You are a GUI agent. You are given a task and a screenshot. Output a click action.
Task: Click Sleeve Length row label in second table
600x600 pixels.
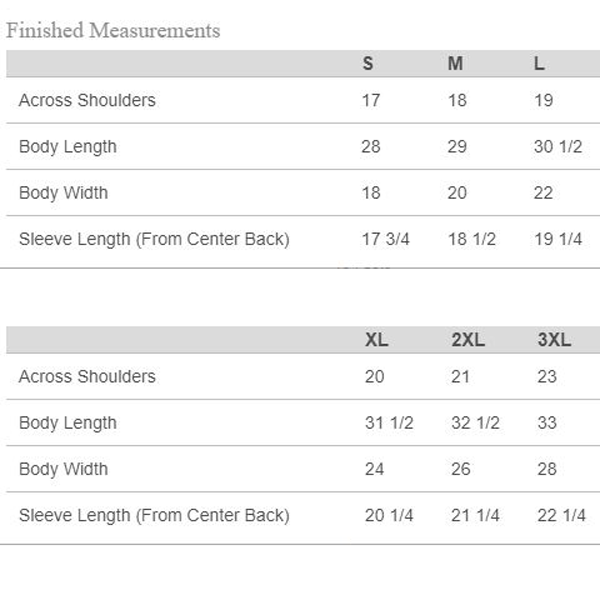point(154,515)
